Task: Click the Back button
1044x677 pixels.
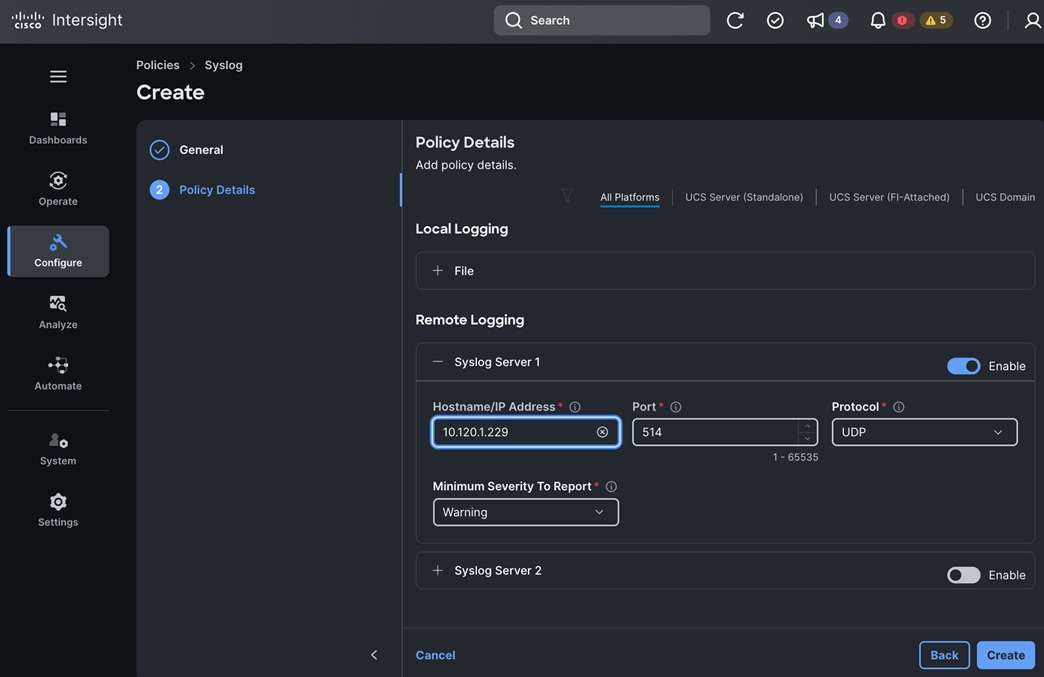Action: click(944, 655)
